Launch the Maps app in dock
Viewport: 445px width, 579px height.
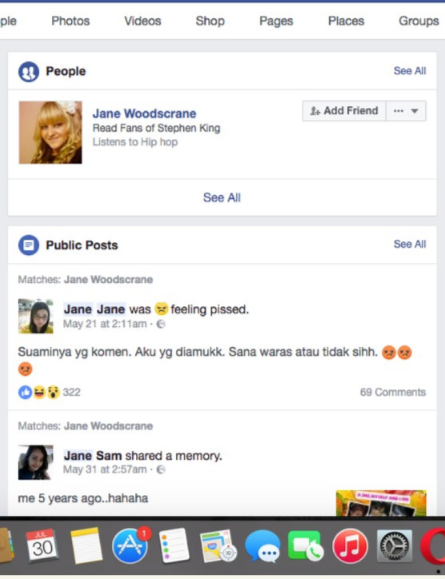tap(218, 546)
